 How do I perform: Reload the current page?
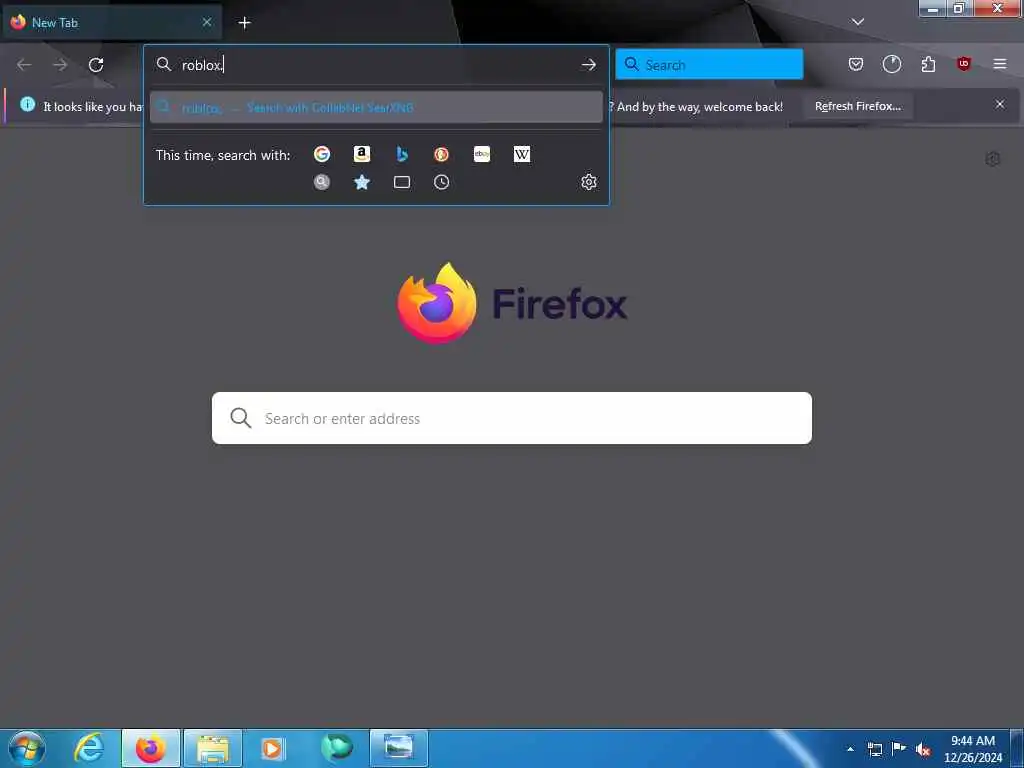pyautogui.click(x=96, y=65)
